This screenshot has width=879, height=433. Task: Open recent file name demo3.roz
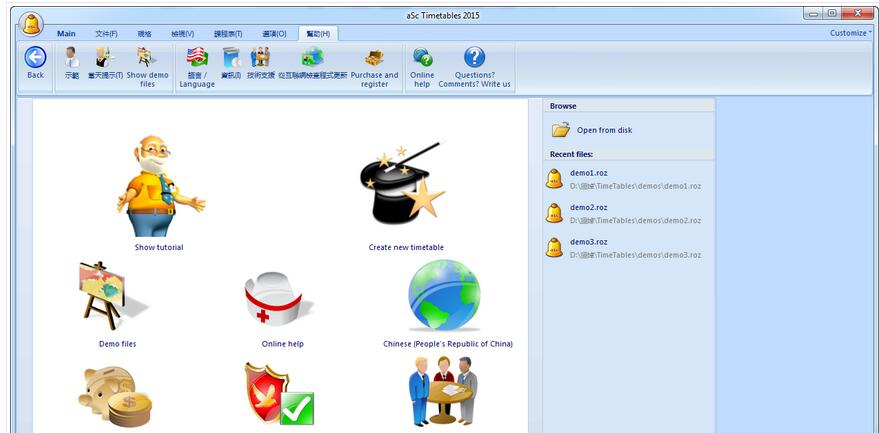pyautogui.click(x=589, y=242)
